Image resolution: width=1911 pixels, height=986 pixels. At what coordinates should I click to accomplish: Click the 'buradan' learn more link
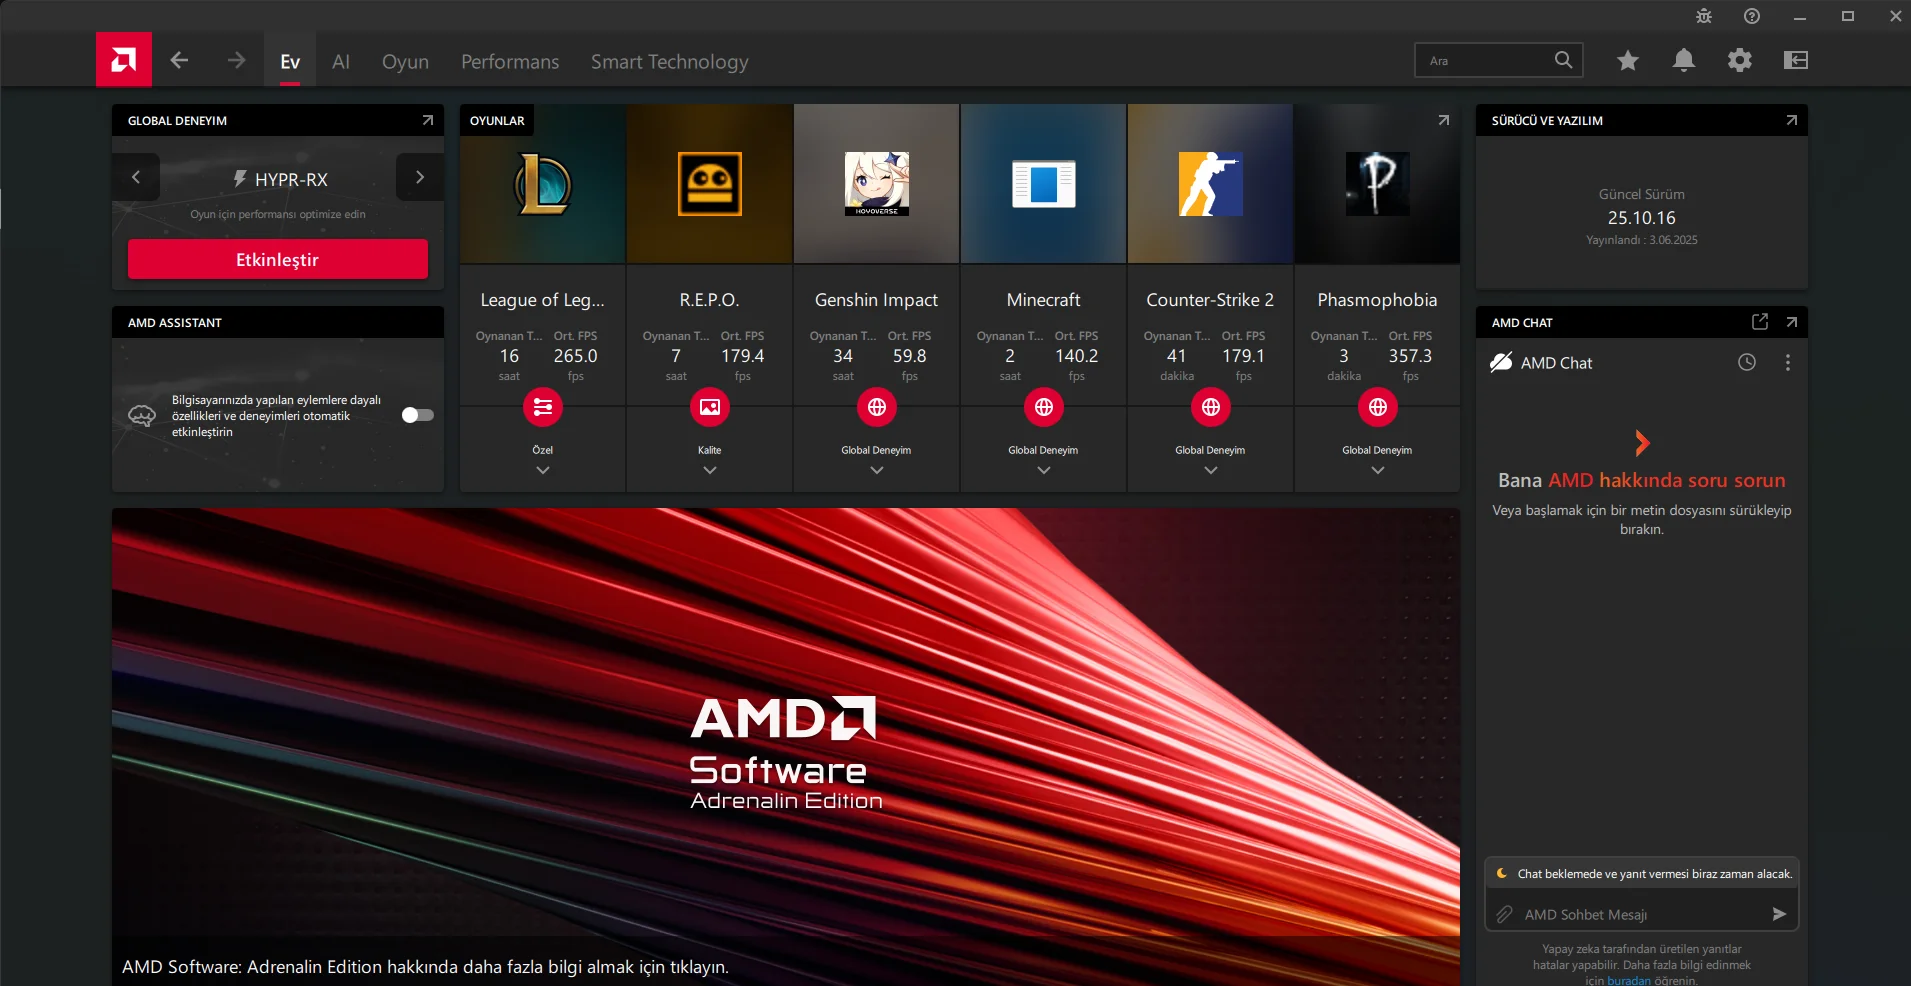point(1629,981)
